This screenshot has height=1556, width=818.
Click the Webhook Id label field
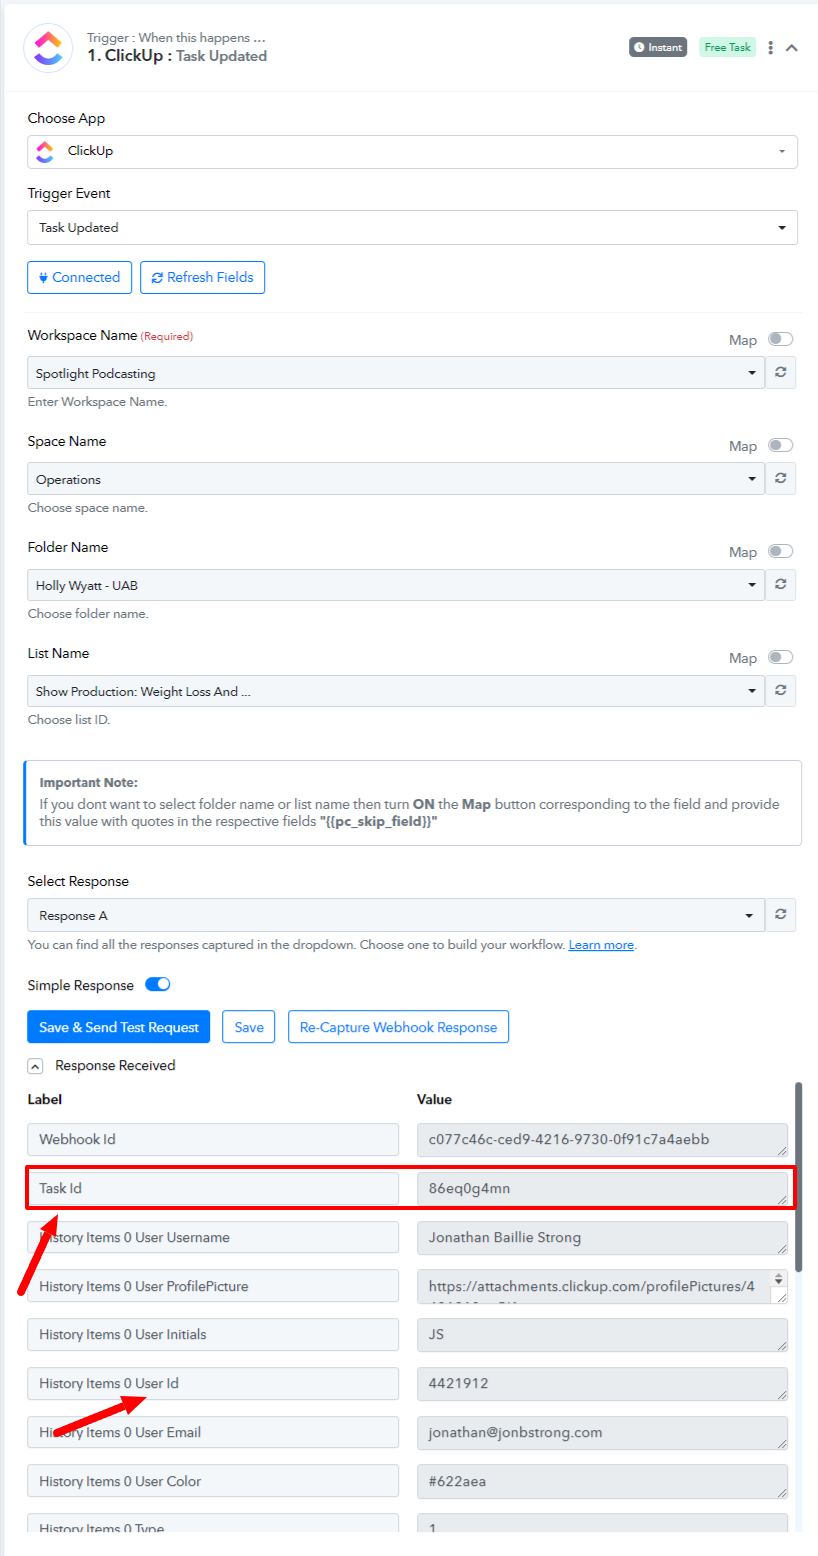(x=213, y=1139)
